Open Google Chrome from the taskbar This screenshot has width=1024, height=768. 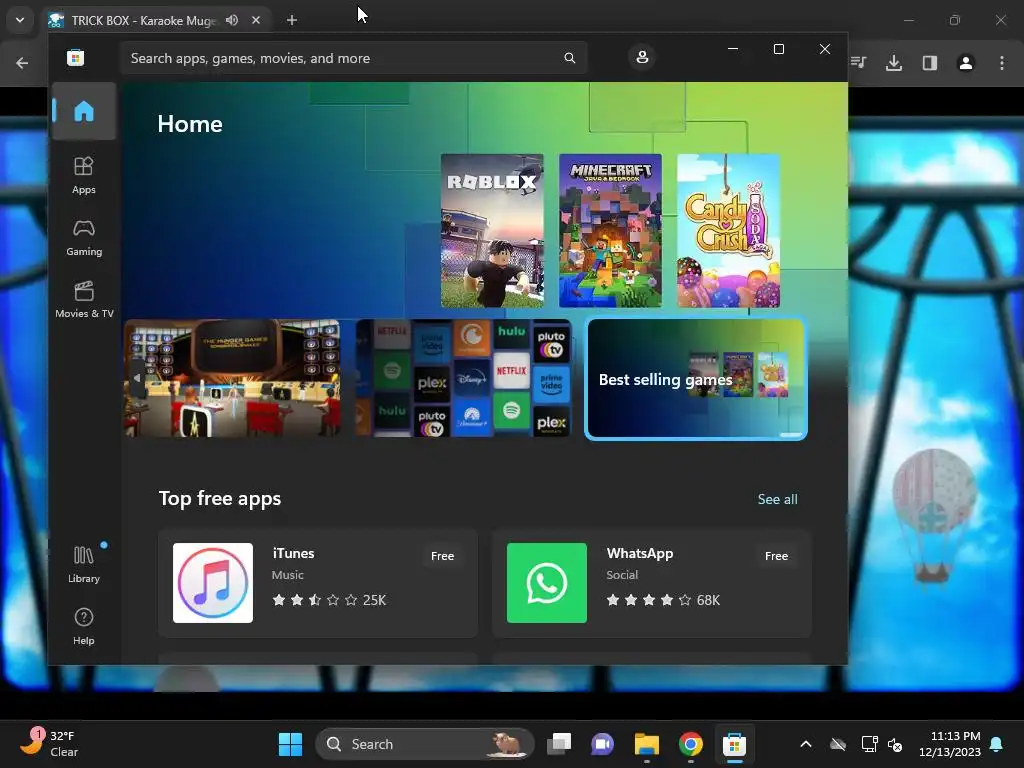point(690,744)
